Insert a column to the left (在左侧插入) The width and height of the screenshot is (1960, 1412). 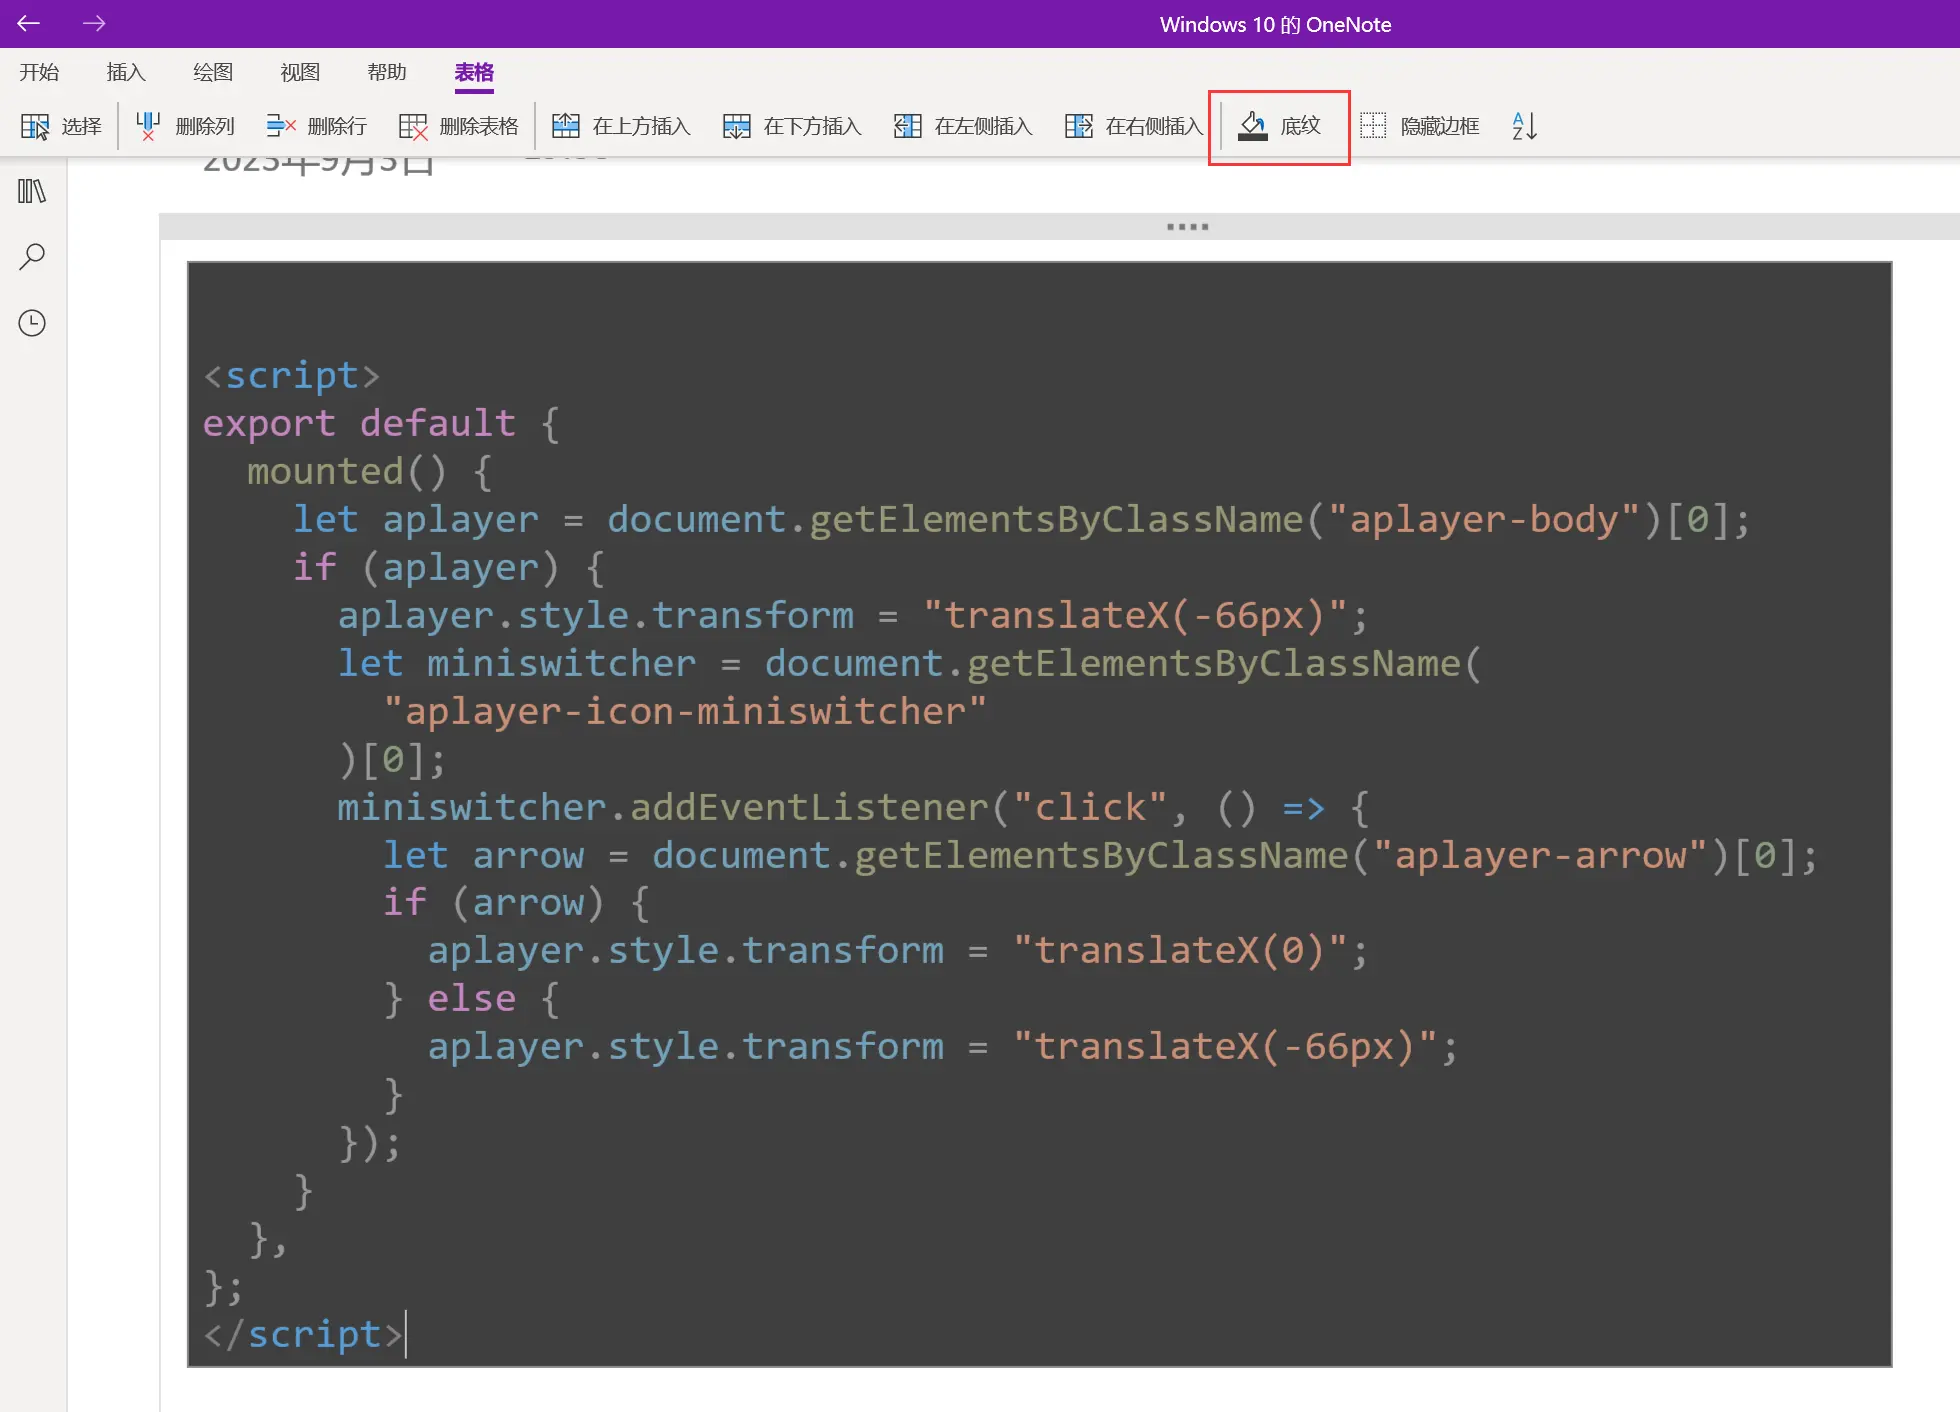tap(962, 126)
